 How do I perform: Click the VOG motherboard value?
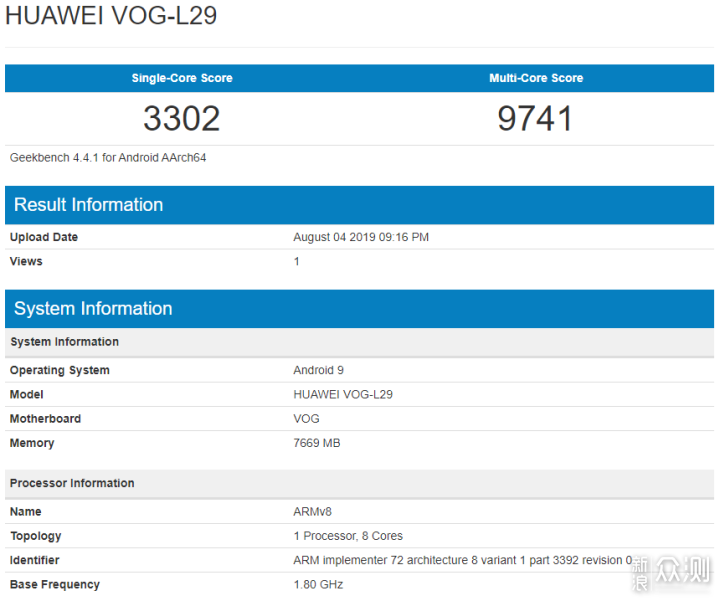click(x=306, y=419)
